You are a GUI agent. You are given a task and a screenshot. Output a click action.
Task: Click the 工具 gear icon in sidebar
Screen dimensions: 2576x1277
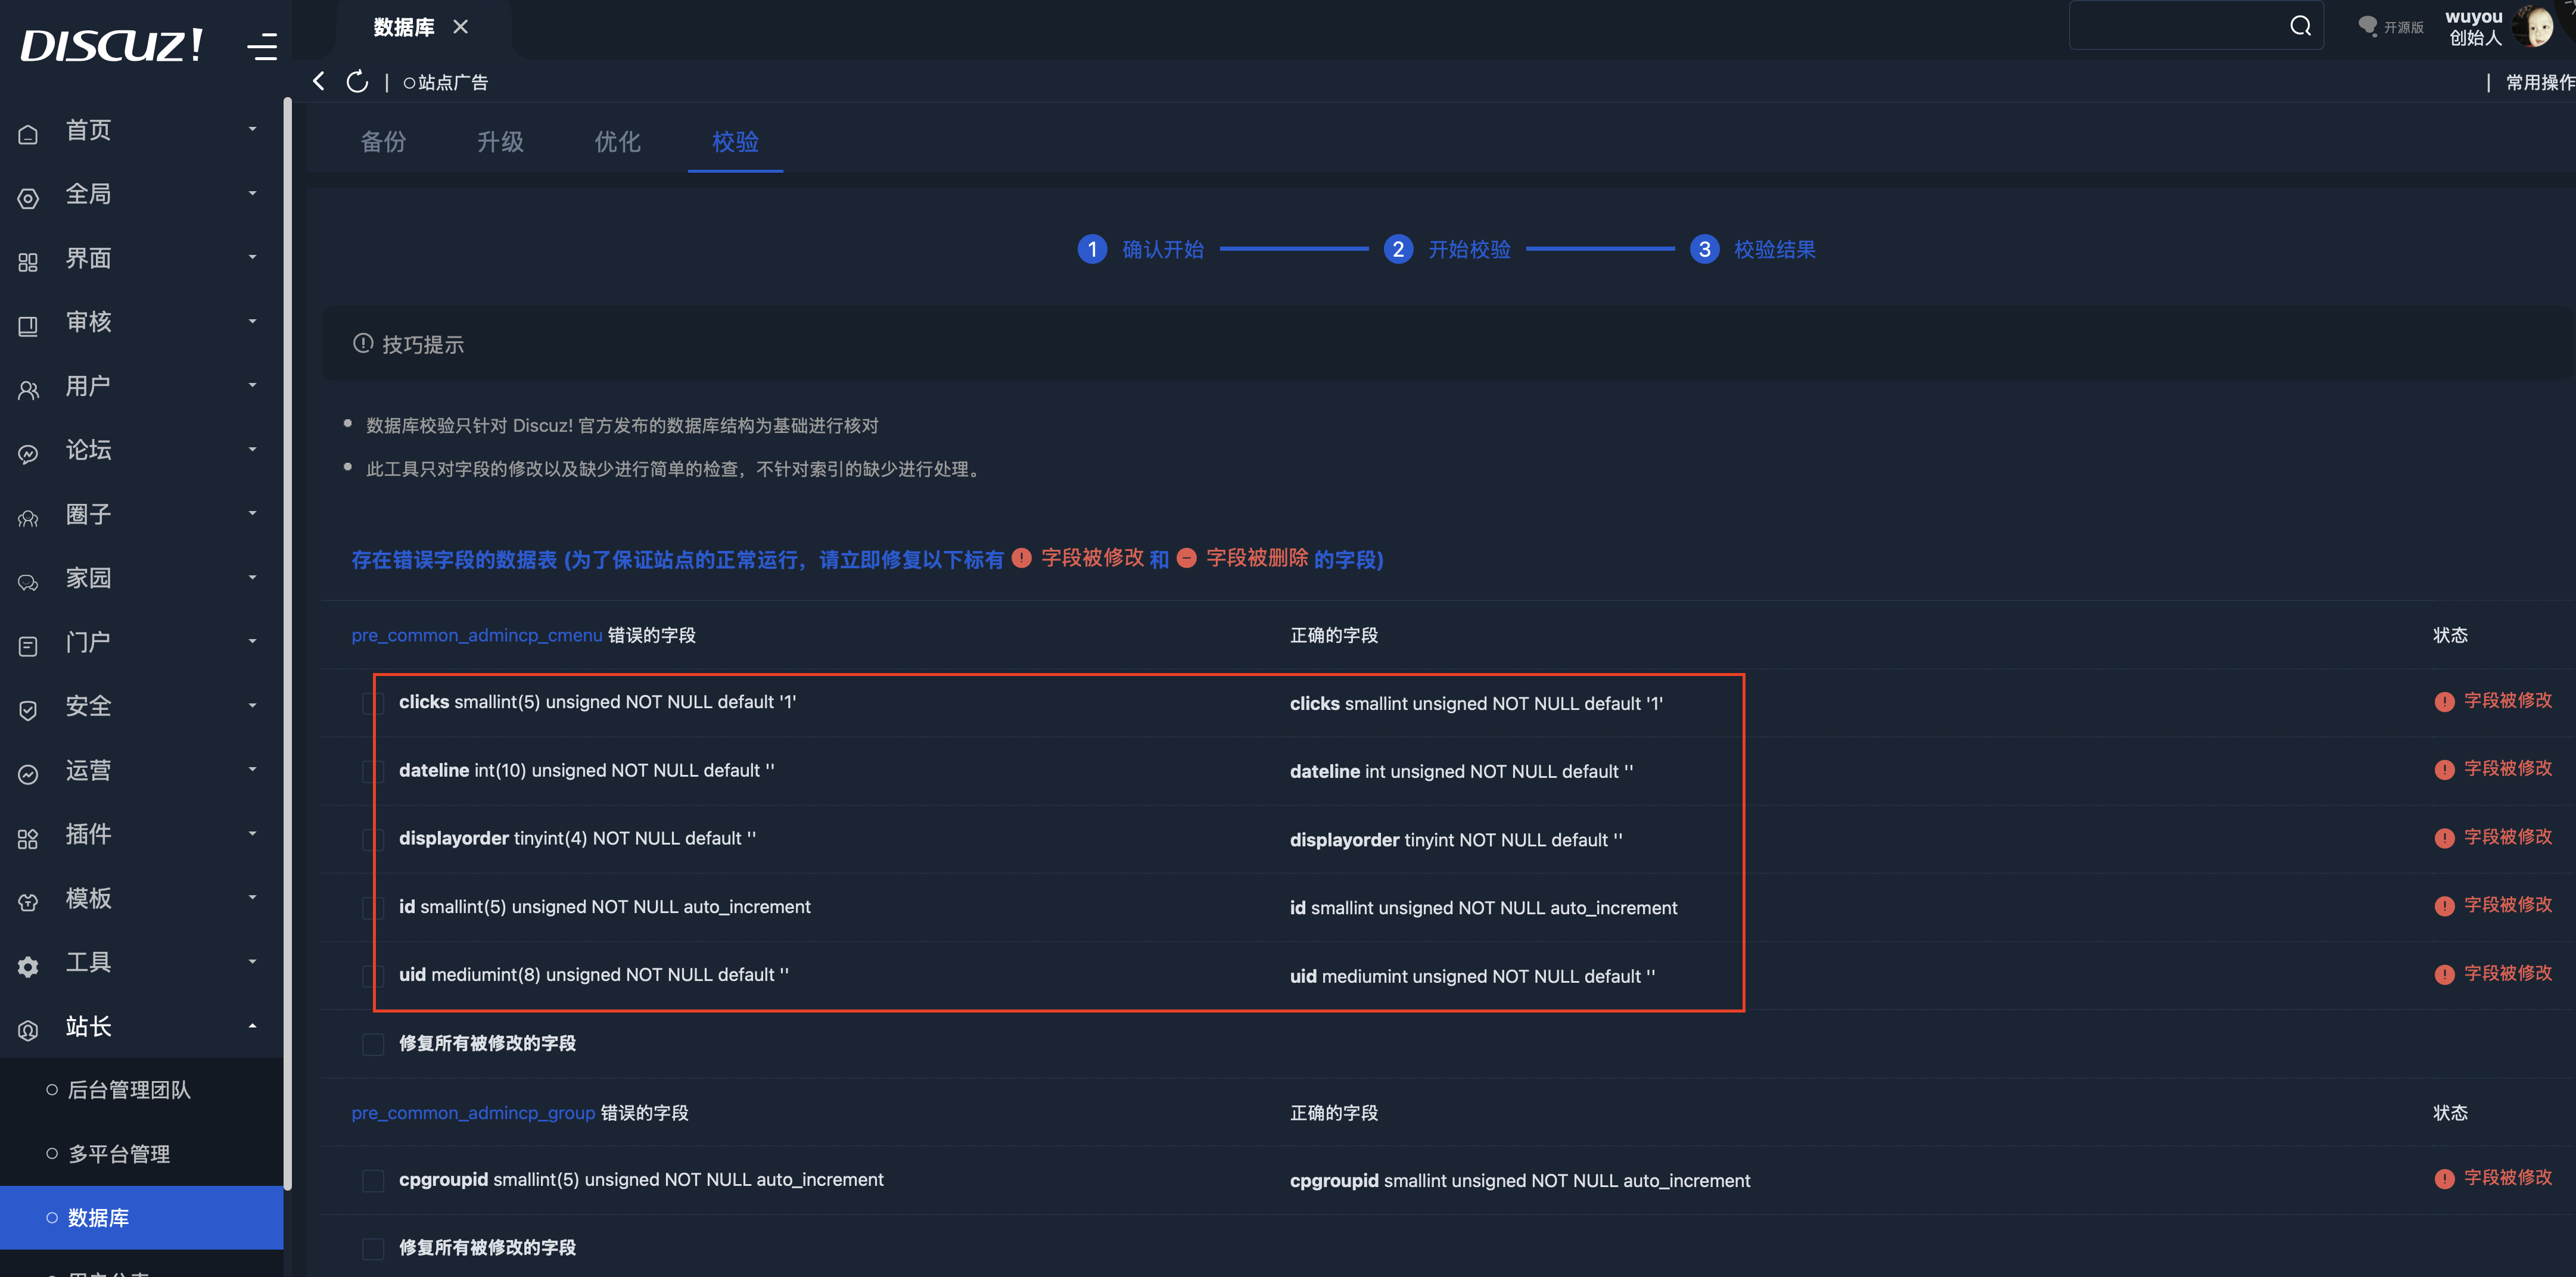28,966
